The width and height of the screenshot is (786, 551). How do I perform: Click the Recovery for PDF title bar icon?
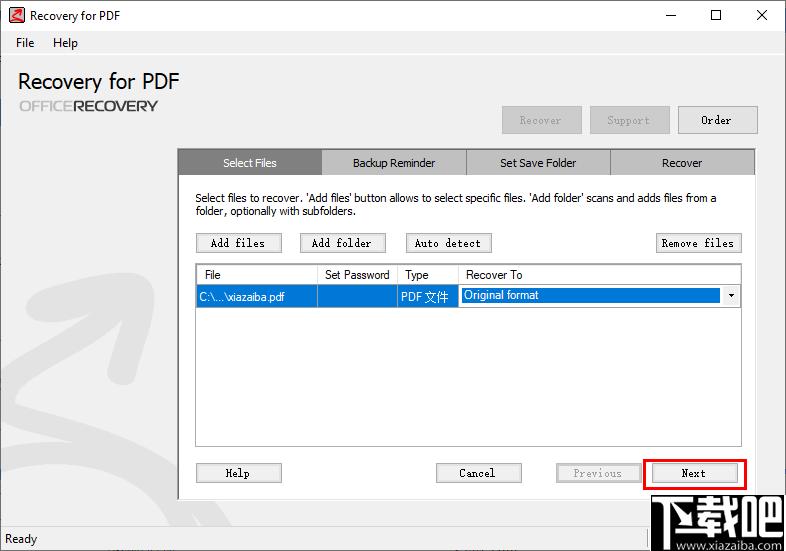tap(17, 16)
